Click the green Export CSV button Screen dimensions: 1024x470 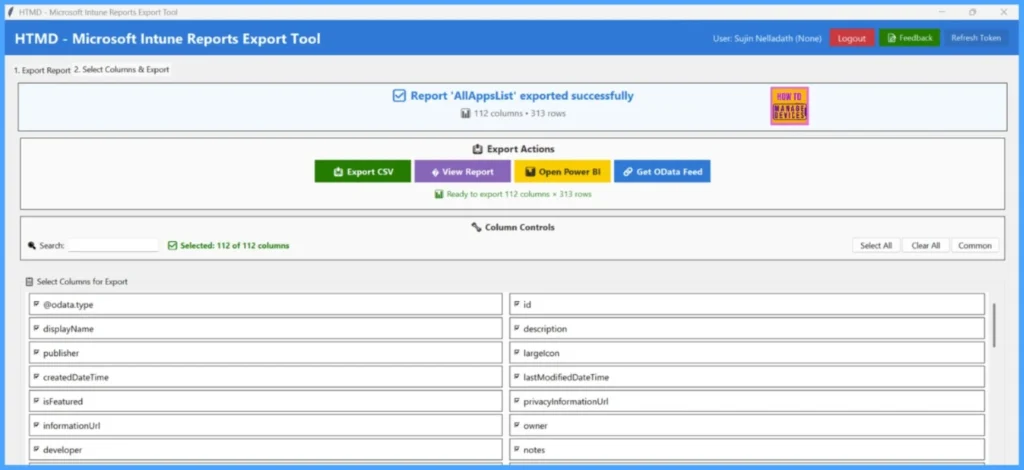coord(363,172)
